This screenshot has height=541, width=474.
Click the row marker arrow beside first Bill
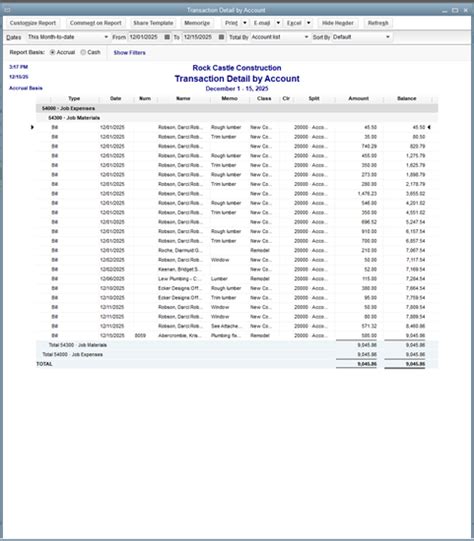click(32, 127)
